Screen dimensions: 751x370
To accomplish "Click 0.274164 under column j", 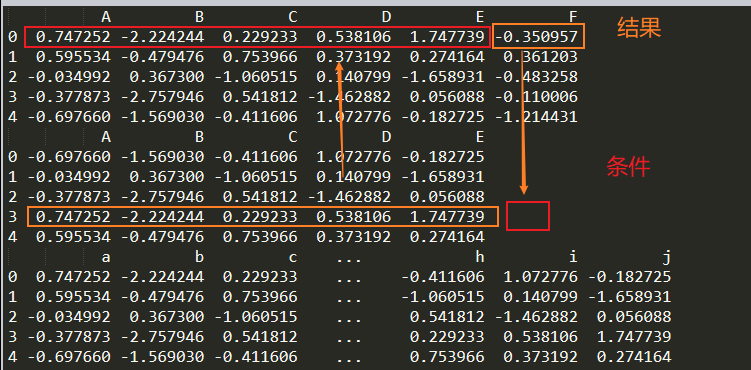I will [x=634, y=357].
